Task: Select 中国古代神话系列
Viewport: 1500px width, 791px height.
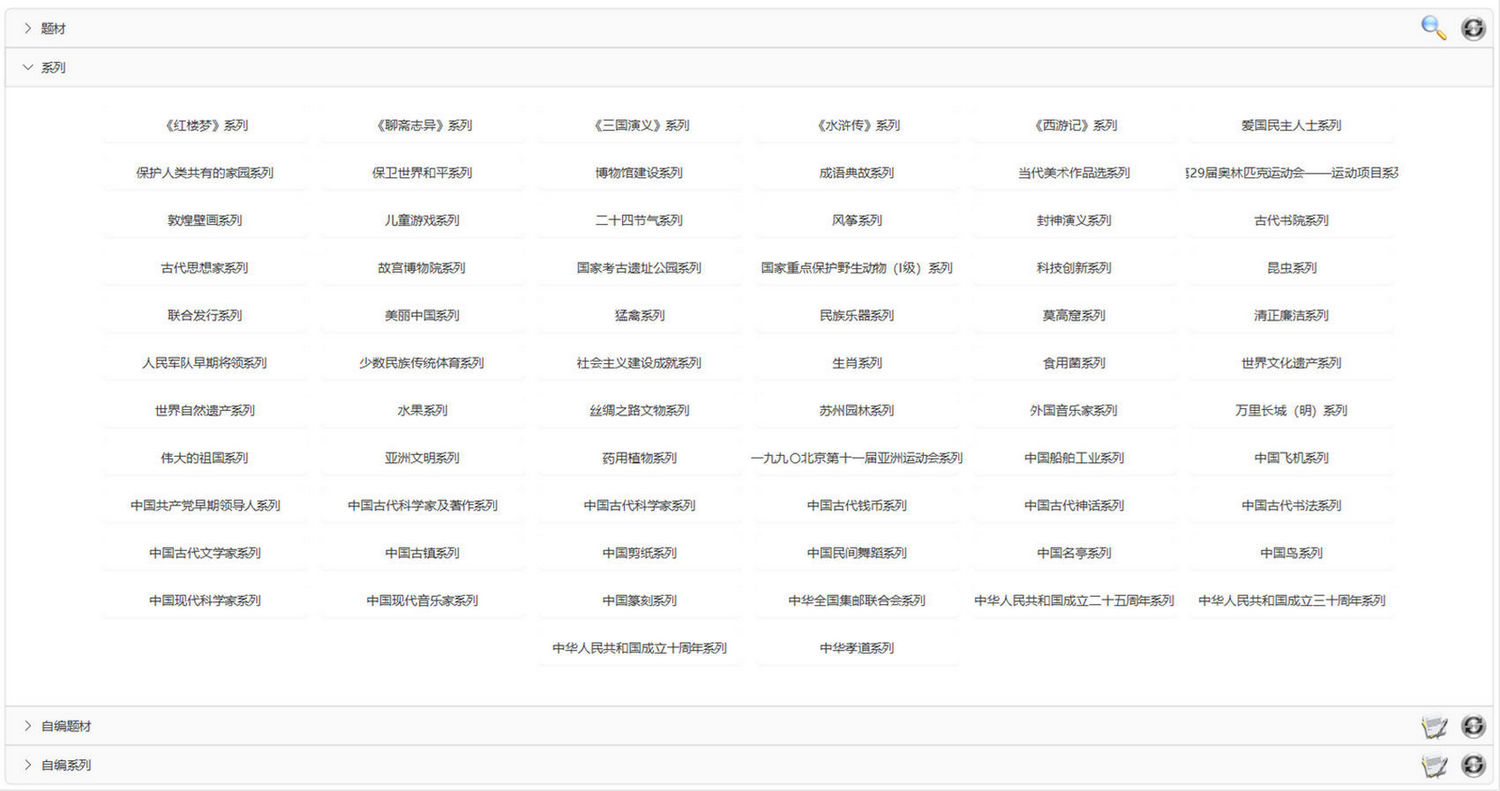Action: pos(1074,506)
